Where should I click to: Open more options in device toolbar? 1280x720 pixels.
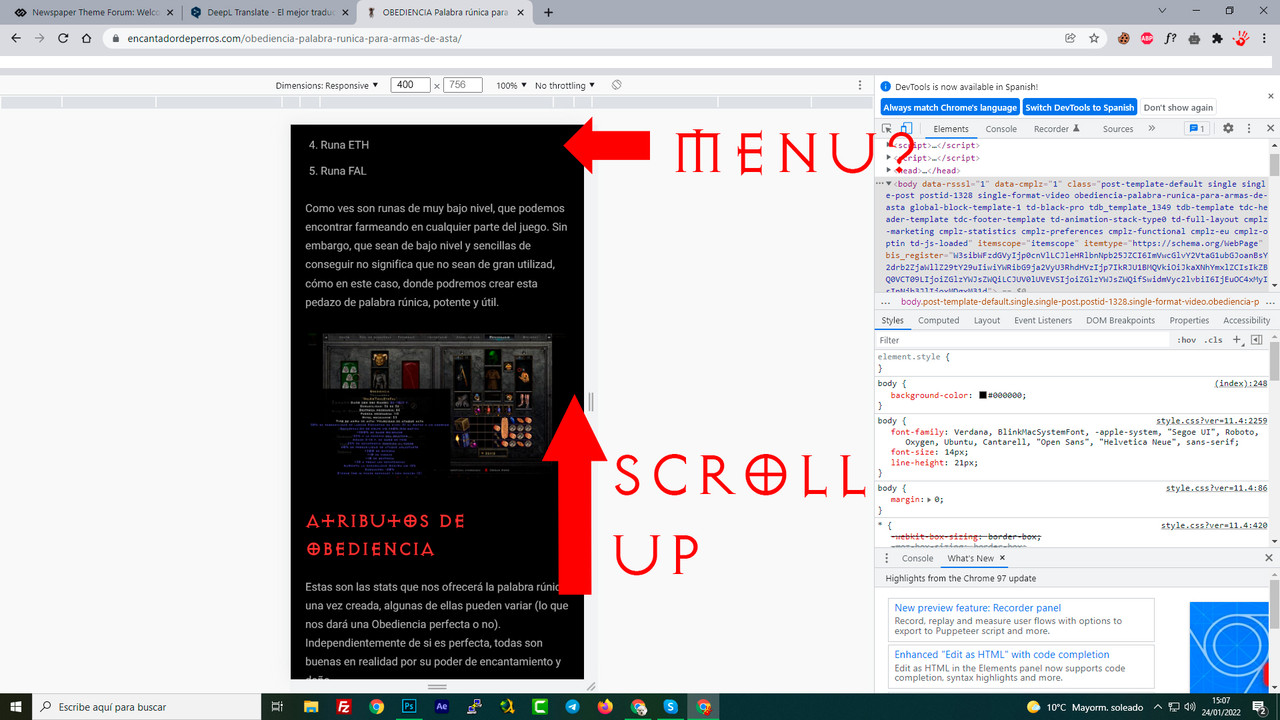pyautogui.click(x=860, y=85)
